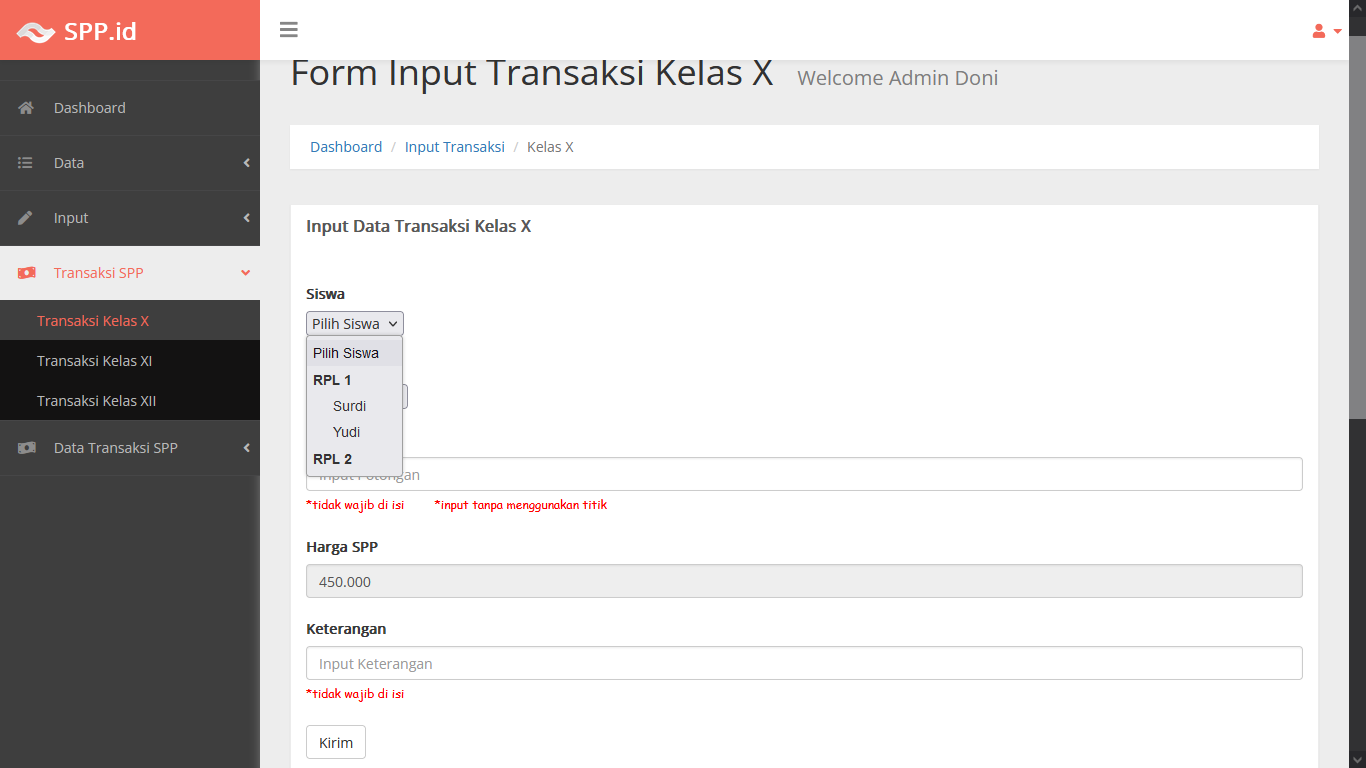Click the Input pencil icon in sidebar

click(x=26, y=218)
